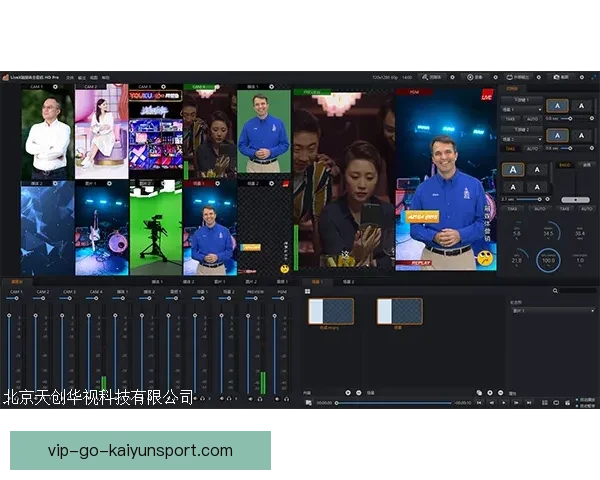600x480 pixels.
Task: Open the first menu in the menu bar
Action: coord(70,76)
